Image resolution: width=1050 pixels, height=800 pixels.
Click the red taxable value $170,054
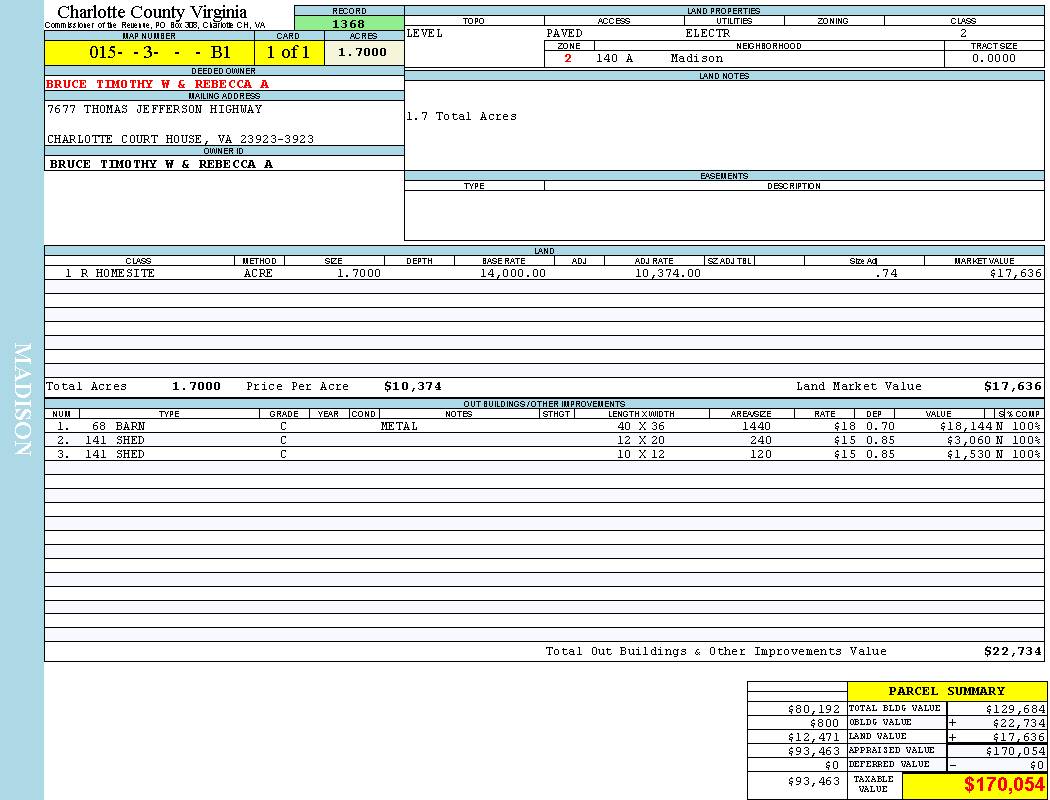coord(1004,785)
